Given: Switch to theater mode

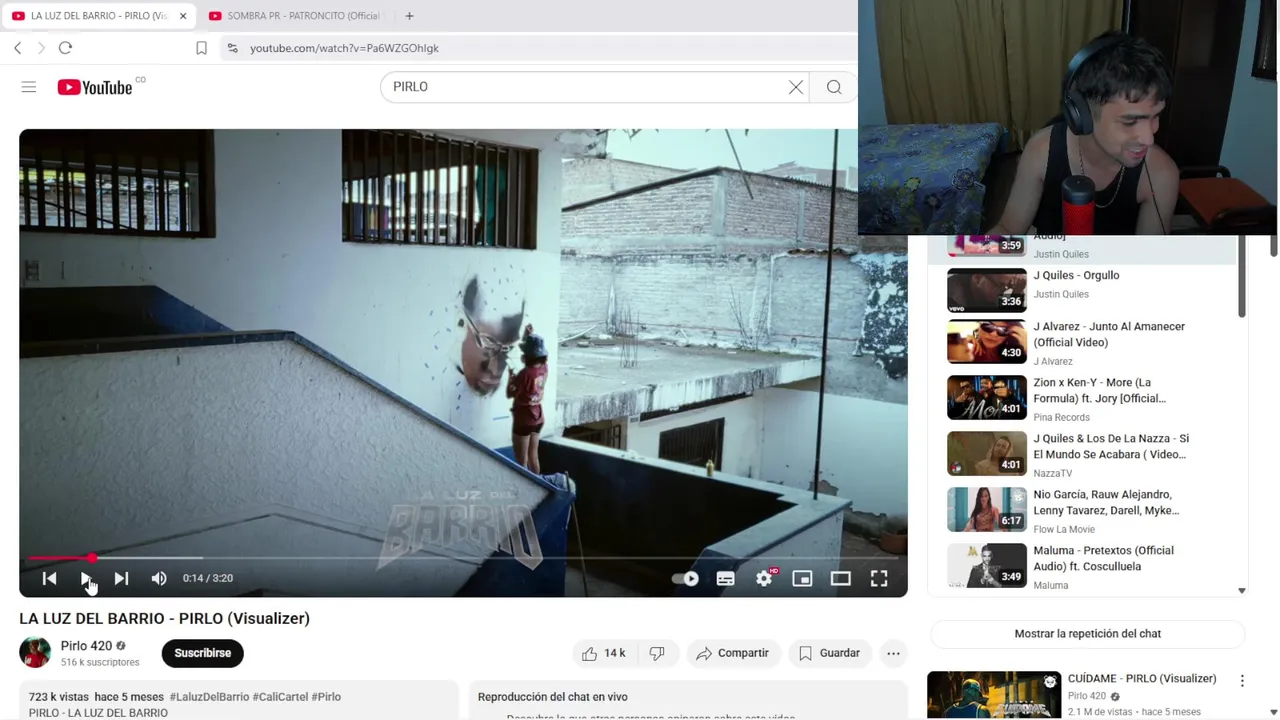Looking at the screenshot, I should [840, 578].
